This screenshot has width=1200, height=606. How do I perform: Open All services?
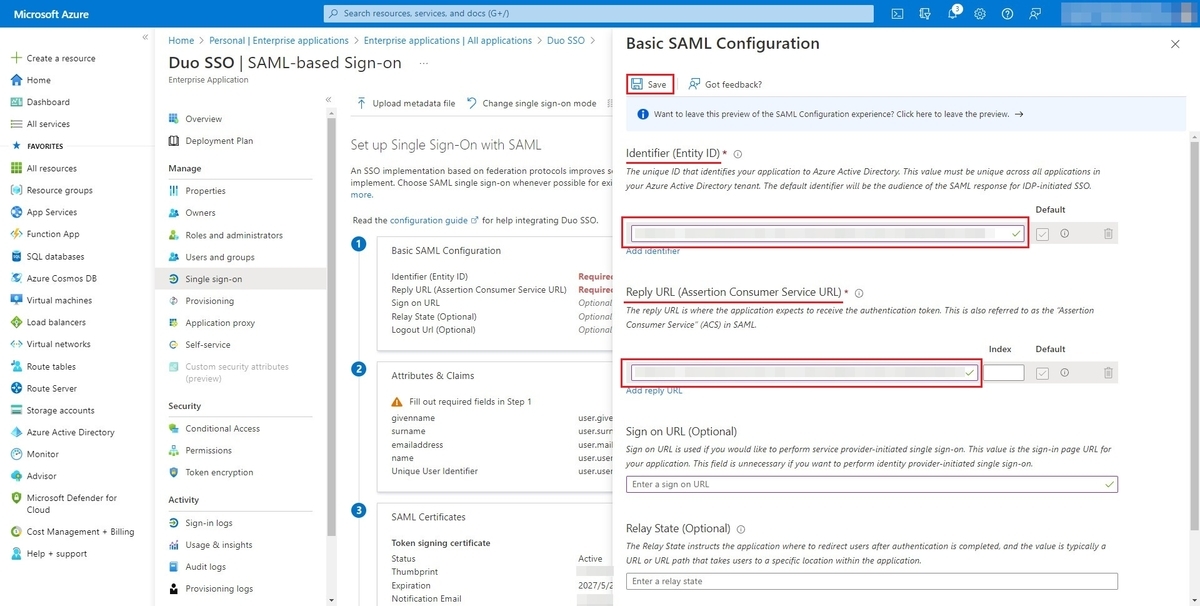pyautogui.click(x=48, y=124)
